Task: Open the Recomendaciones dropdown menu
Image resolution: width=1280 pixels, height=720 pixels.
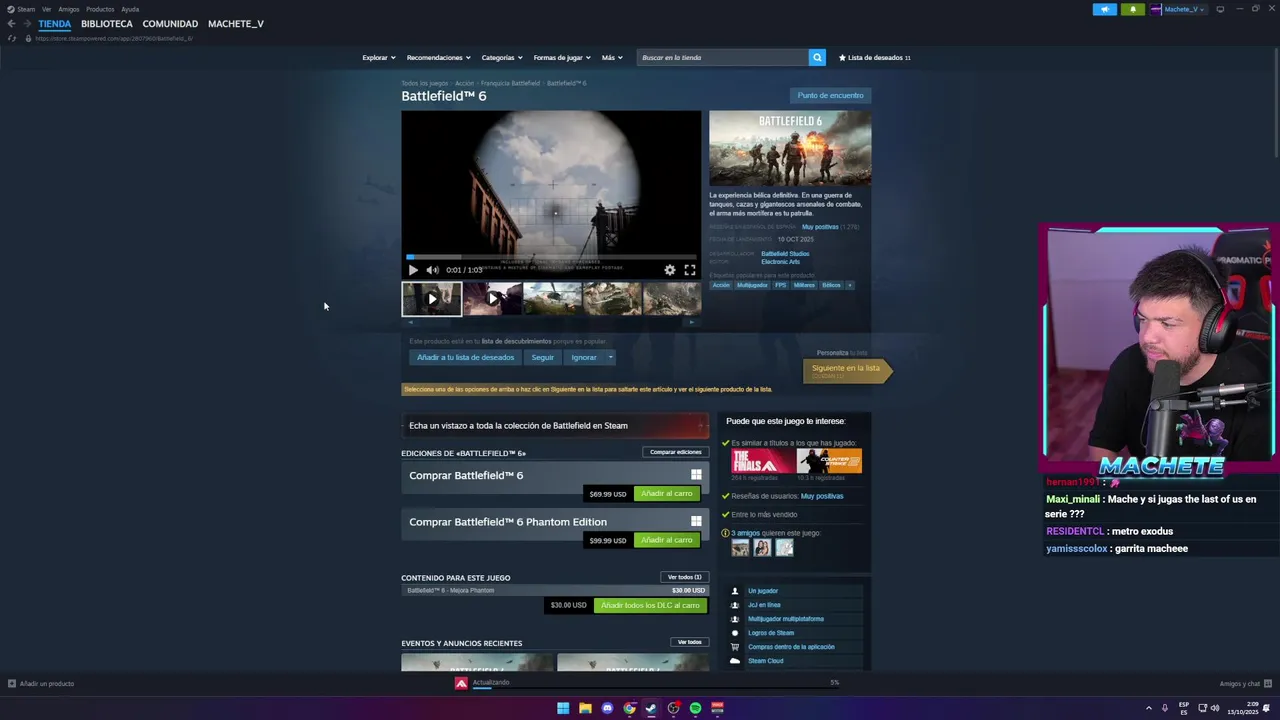Action: (x=438, y=57)
